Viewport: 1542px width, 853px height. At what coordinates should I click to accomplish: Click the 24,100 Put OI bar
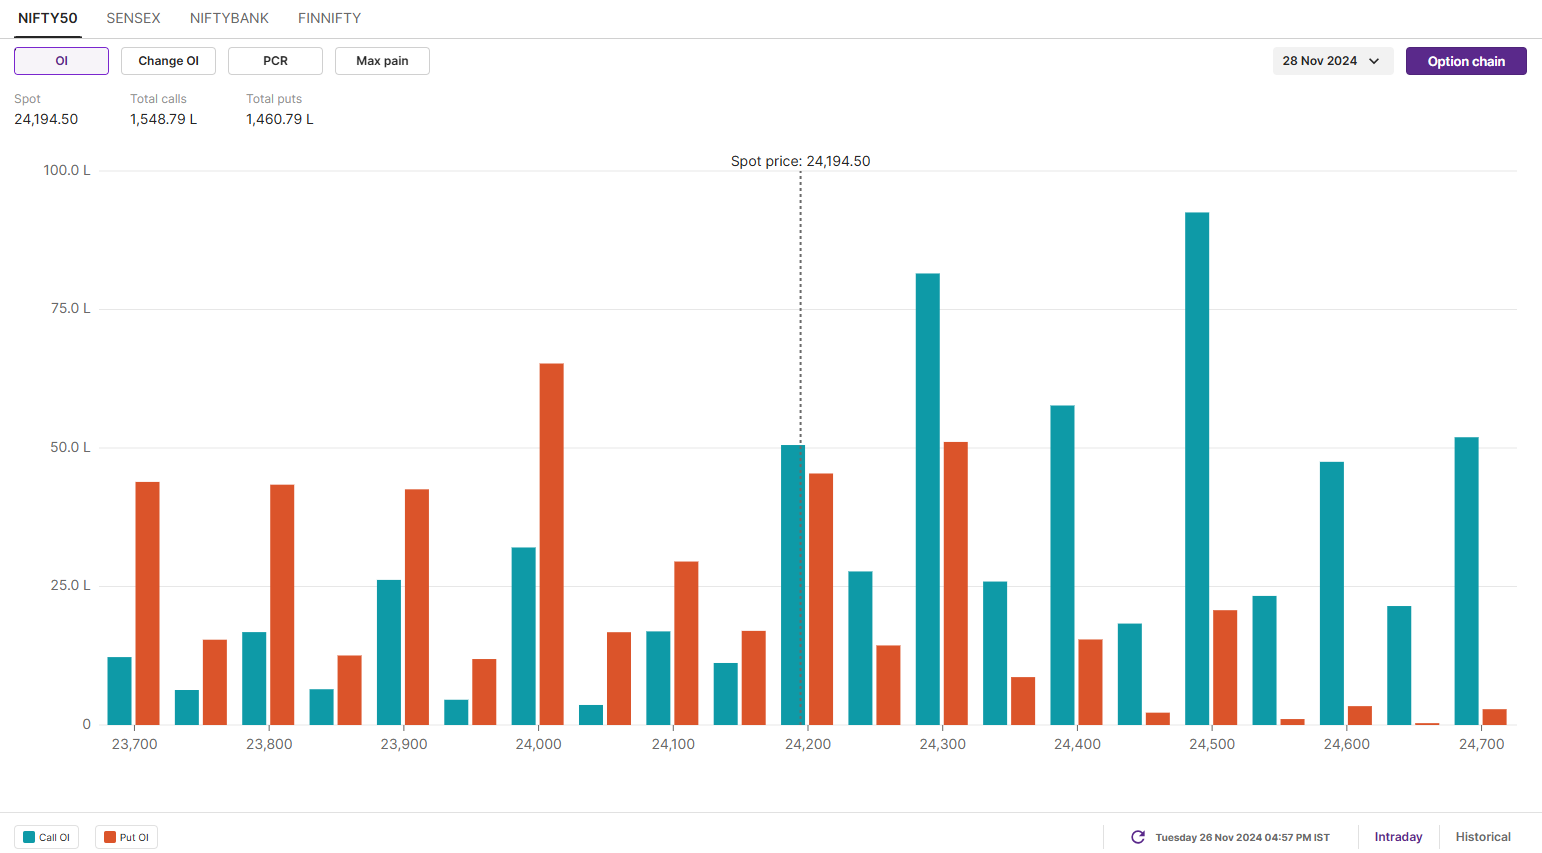coord(686,643)
